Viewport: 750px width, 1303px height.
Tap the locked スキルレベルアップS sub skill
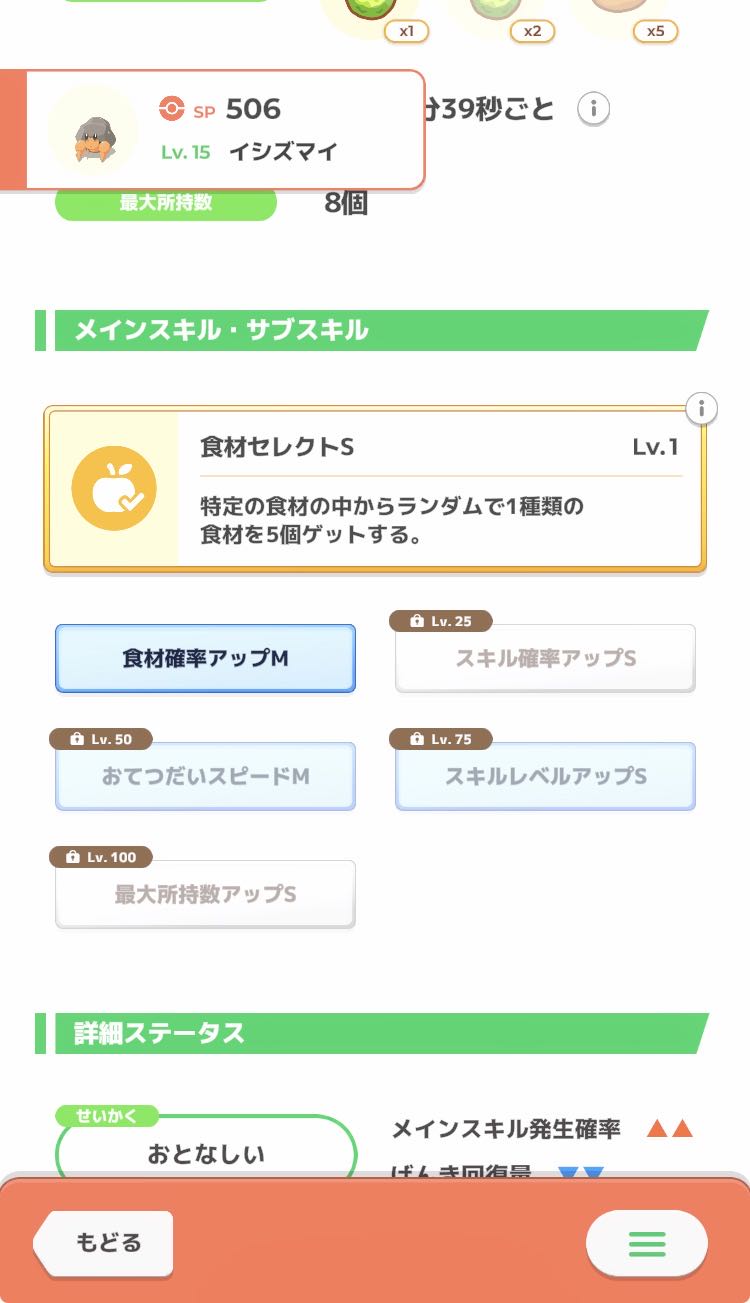(545, 777)
